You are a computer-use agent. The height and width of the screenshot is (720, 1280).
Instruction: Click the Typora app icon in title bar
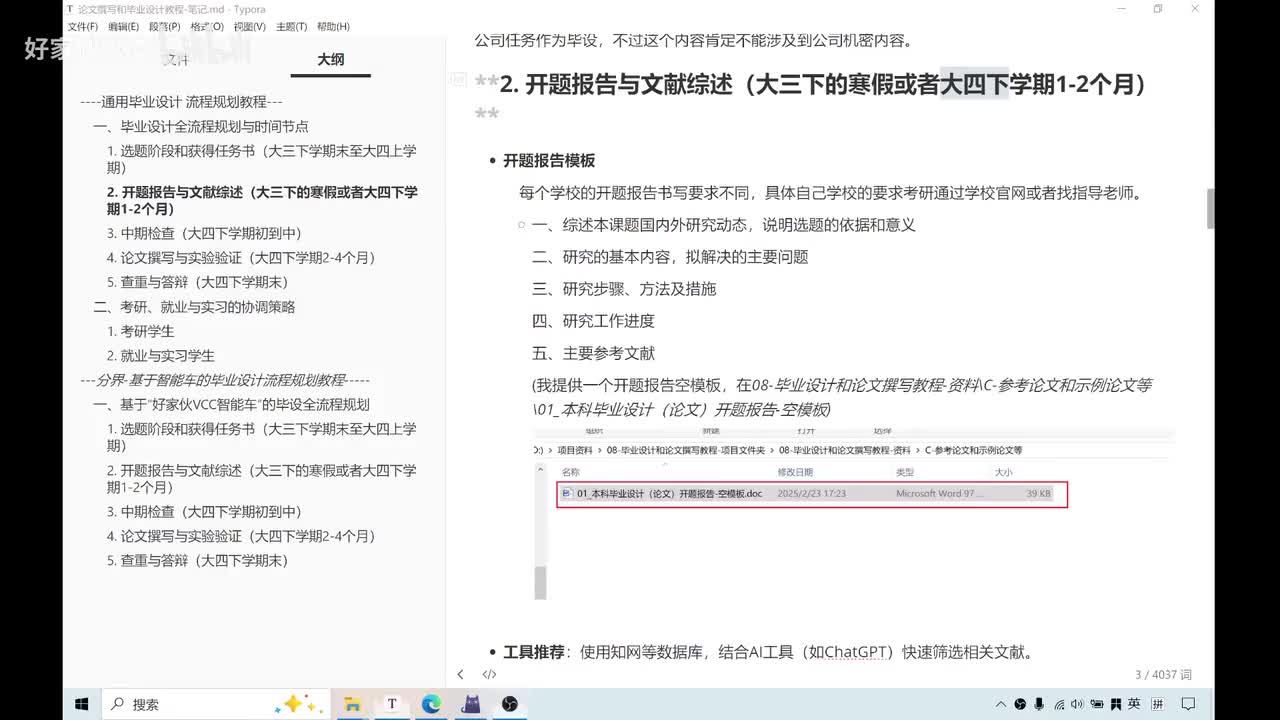pyautogui.click(x=70, y=8)
